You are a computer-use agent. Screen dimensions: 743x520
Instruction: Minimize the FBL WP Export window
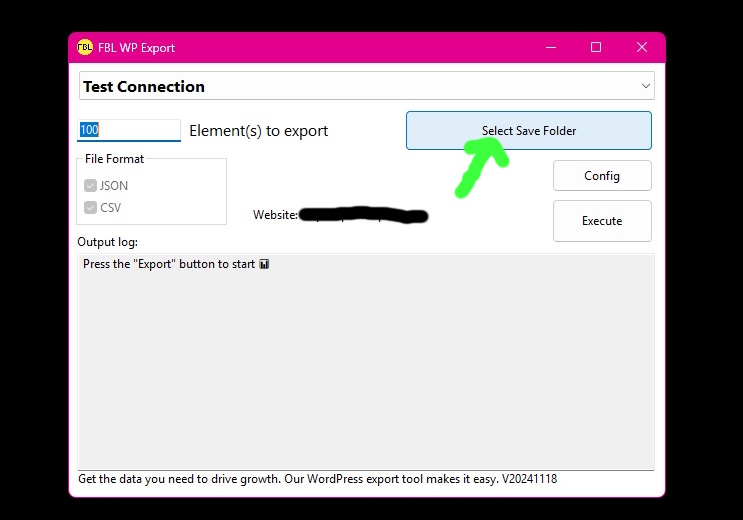click(x=550, y=47)
